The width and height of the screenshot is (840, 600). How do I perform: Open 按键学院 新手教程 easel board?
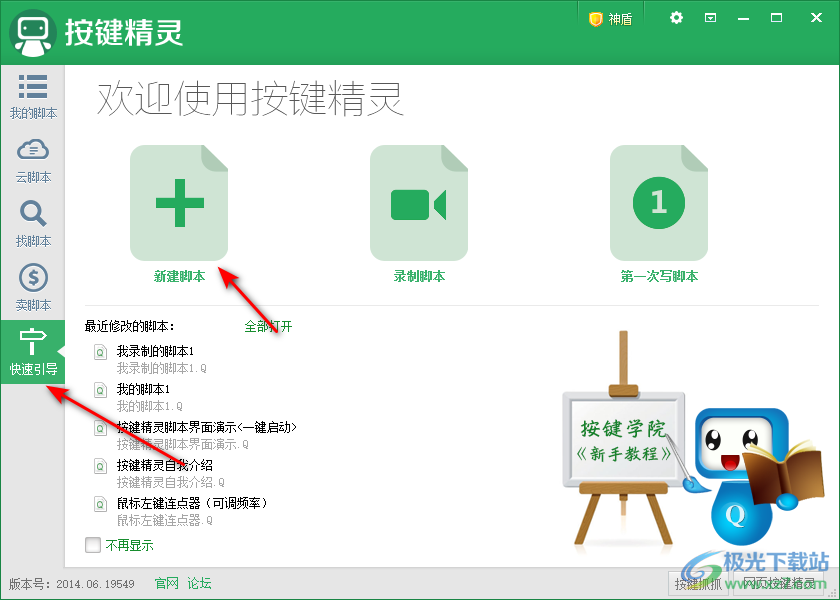623,439
